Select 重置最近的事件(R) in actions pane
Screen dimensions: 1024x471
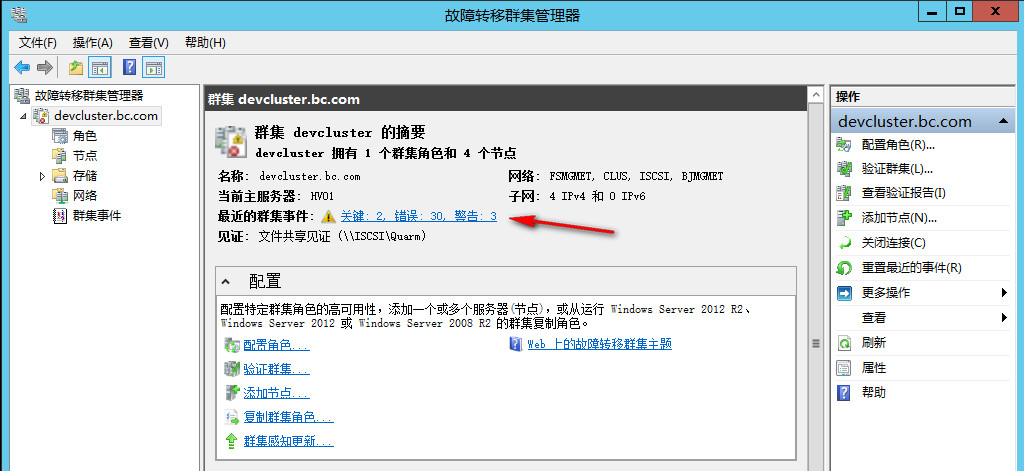pos(912,268)
